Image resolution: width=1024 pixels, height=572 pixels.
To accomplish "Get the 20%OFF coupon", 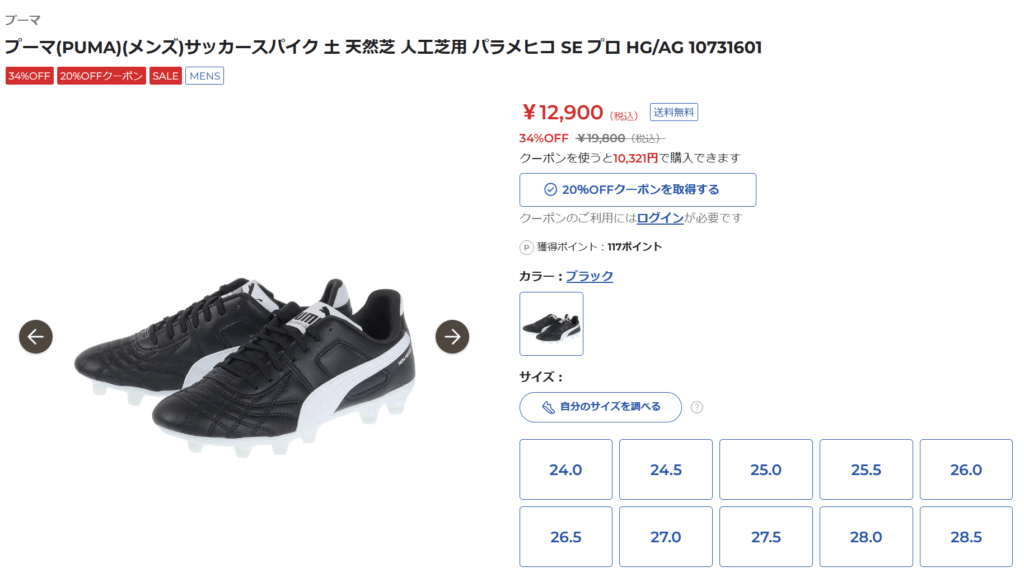I will tap(637, 190).
